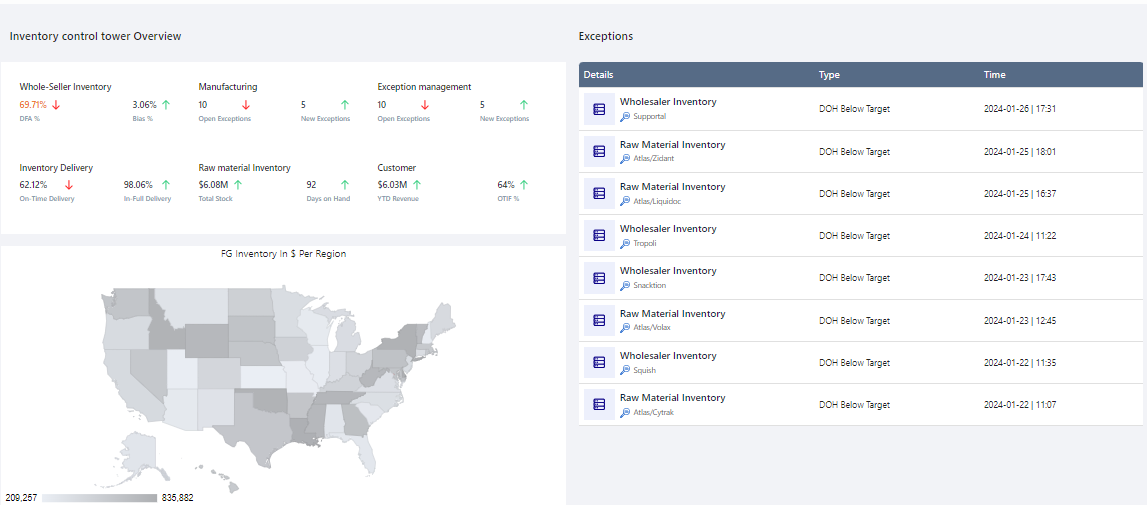Screen dimensions: 1147x505
Task: Click the map color scale legend bar
Action: coord(99,497)
